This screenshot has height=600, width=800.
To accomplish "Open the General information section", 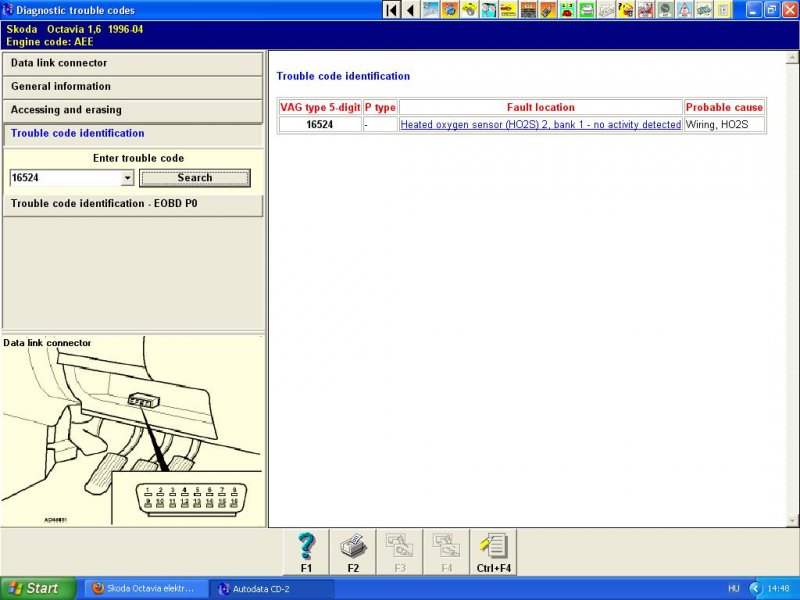I will (133, 87).
